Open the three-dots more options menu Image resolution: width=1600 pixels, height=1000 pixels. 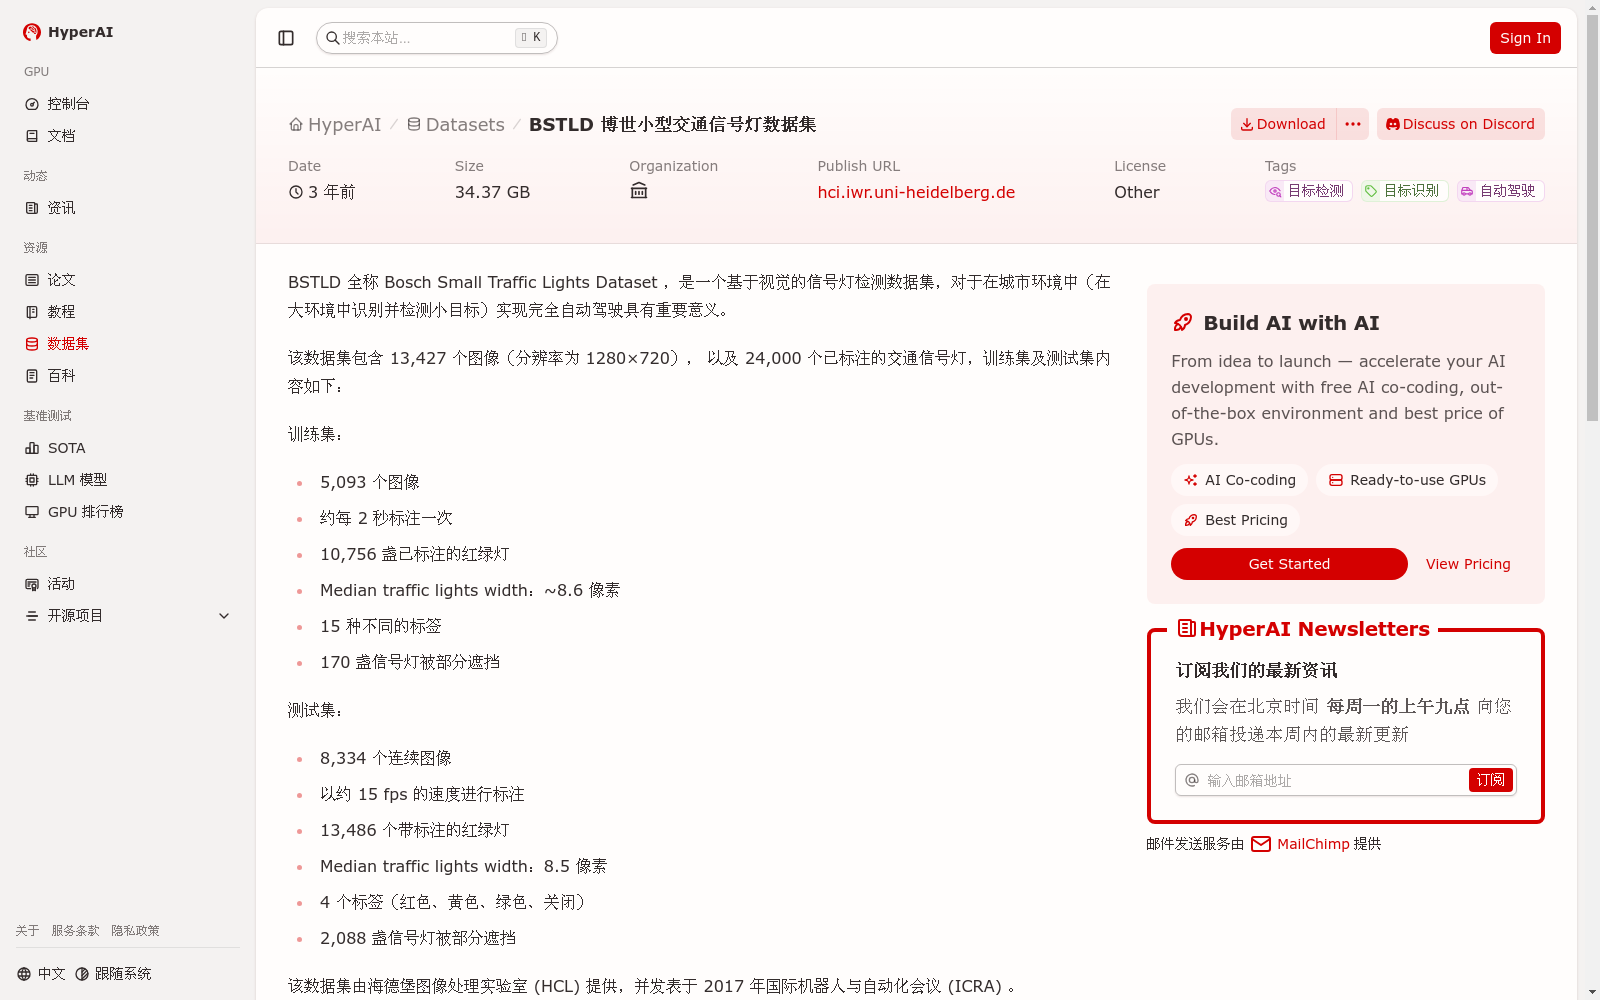tap(1353, 124)
